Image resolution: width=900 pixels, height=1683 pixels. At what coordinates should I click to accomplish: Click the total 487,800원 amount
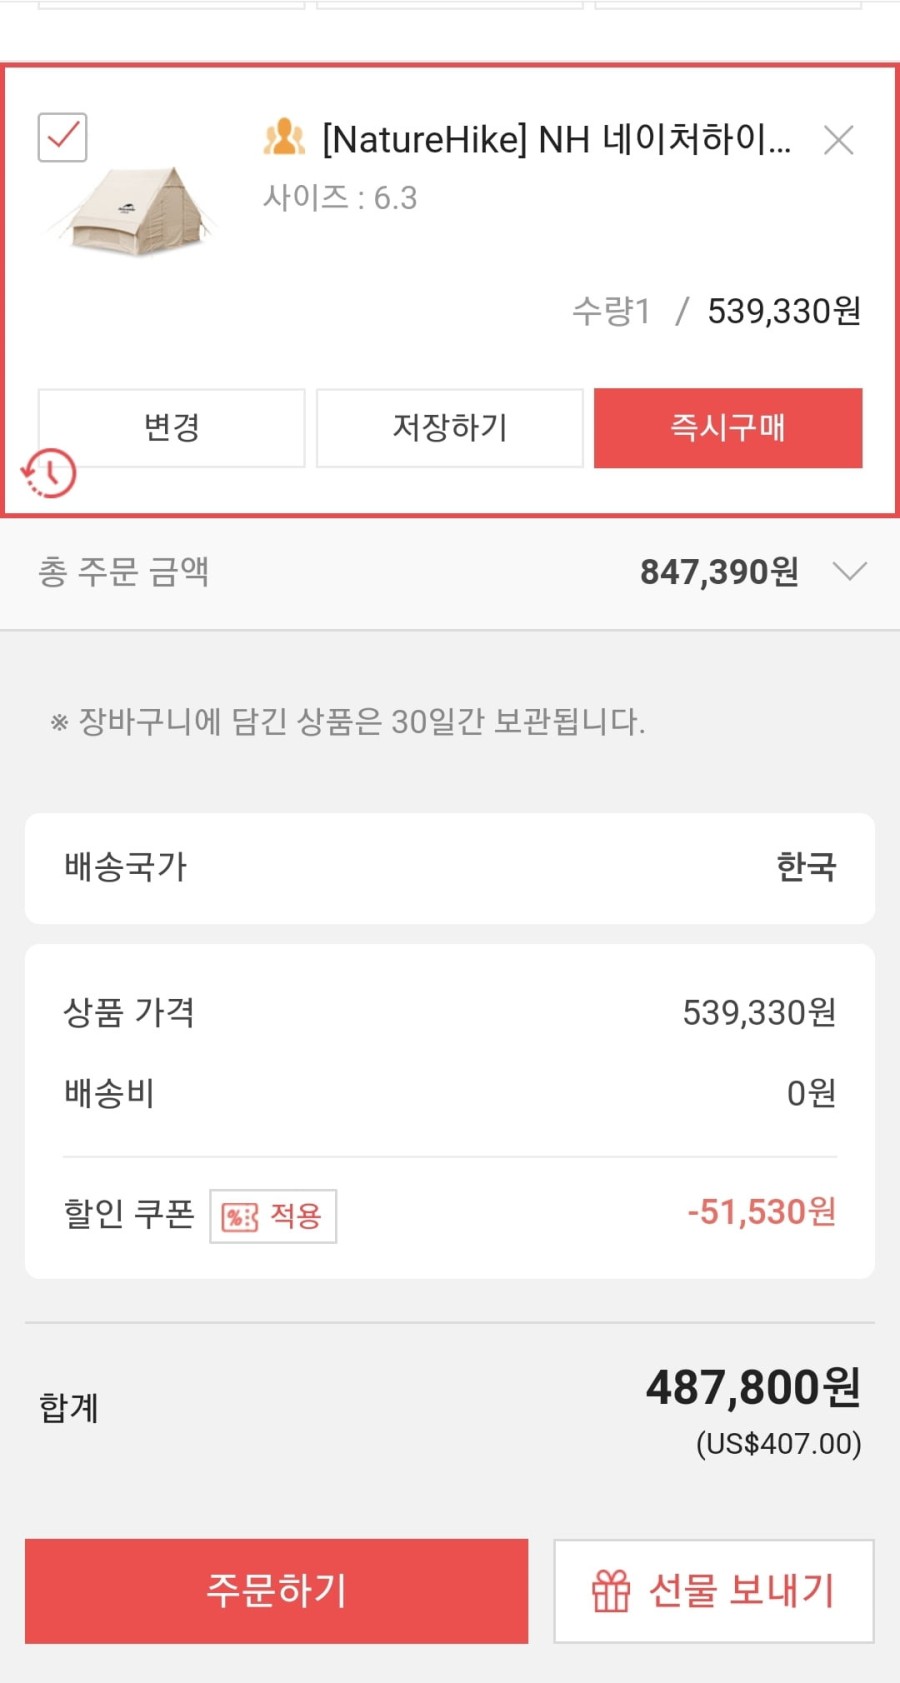pyautogui.click(x=753, y=1388)
